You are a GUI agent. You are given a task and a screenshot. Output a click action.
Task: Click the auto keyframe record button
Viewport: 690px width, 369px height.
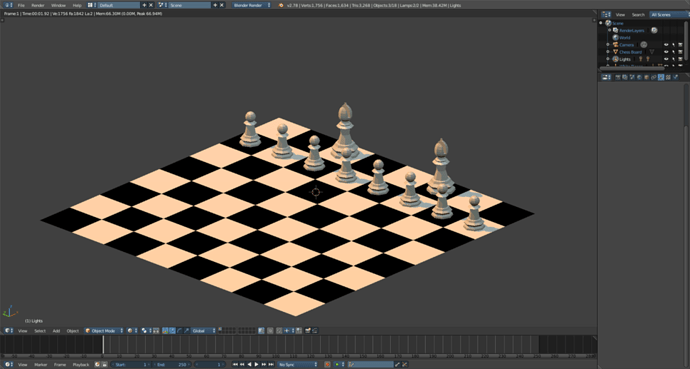tap(327, 365)
